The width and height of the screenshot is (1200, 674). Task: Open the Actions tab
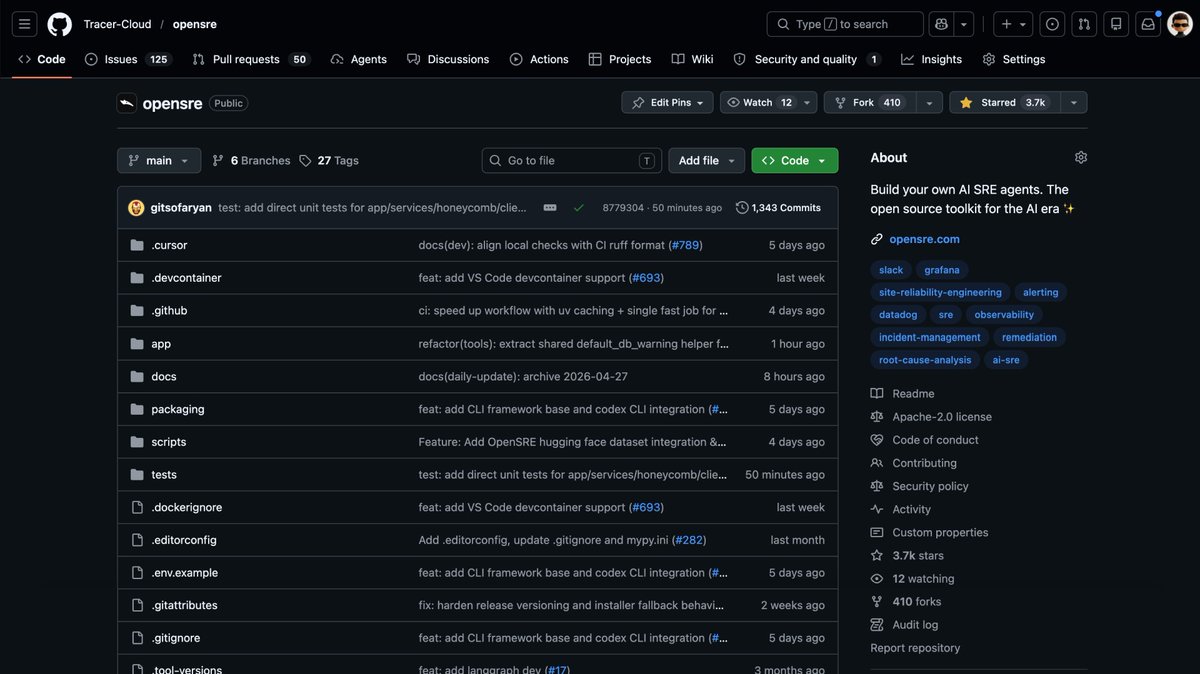[539, 59]
